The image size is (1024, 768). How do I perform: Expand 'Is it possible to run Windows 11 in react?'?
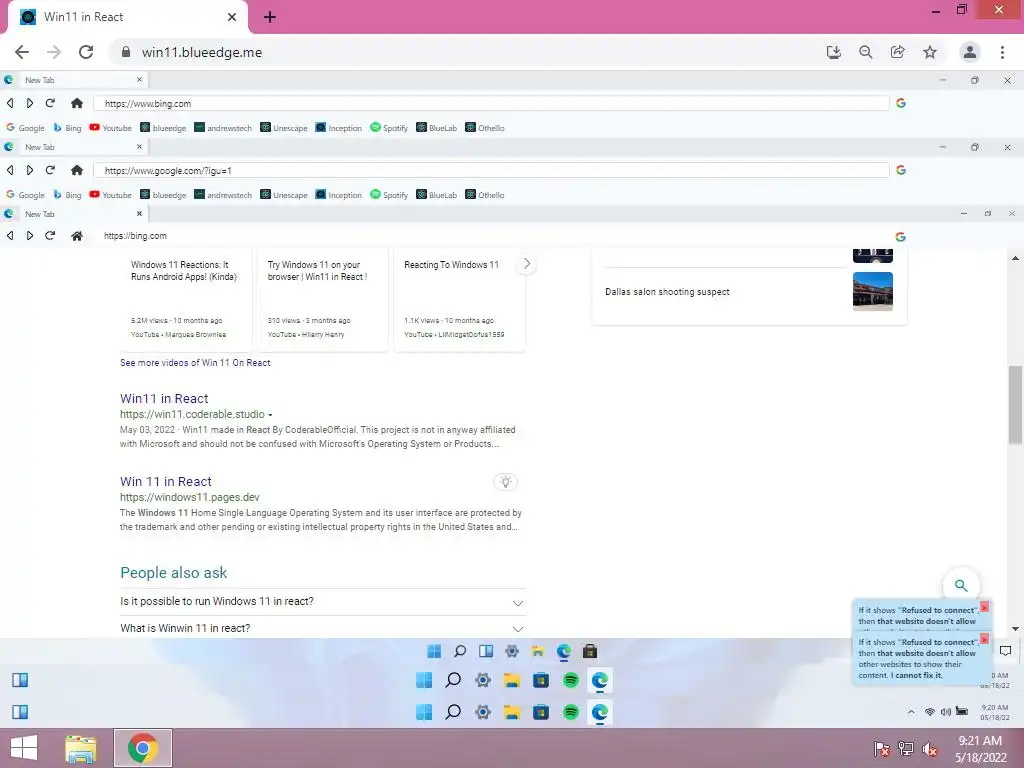click(x=323, y=601)
